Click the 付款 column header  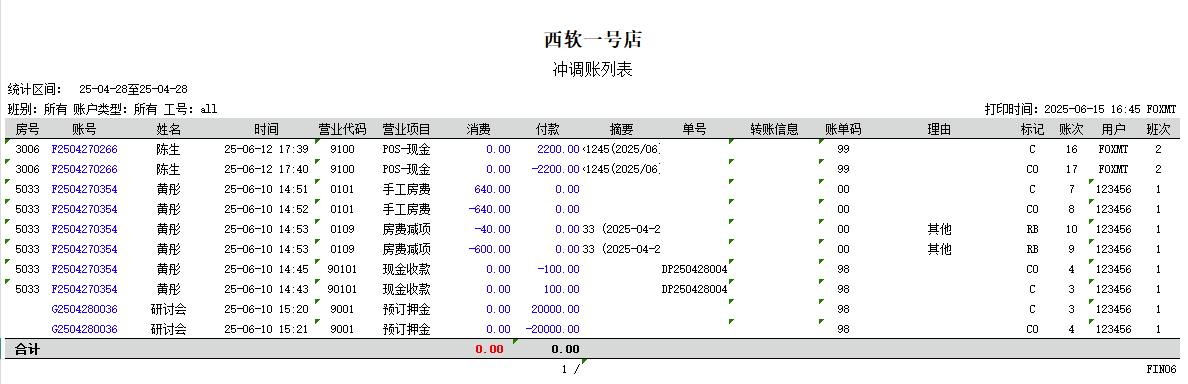pyautogui.click(x=548, y=129)
